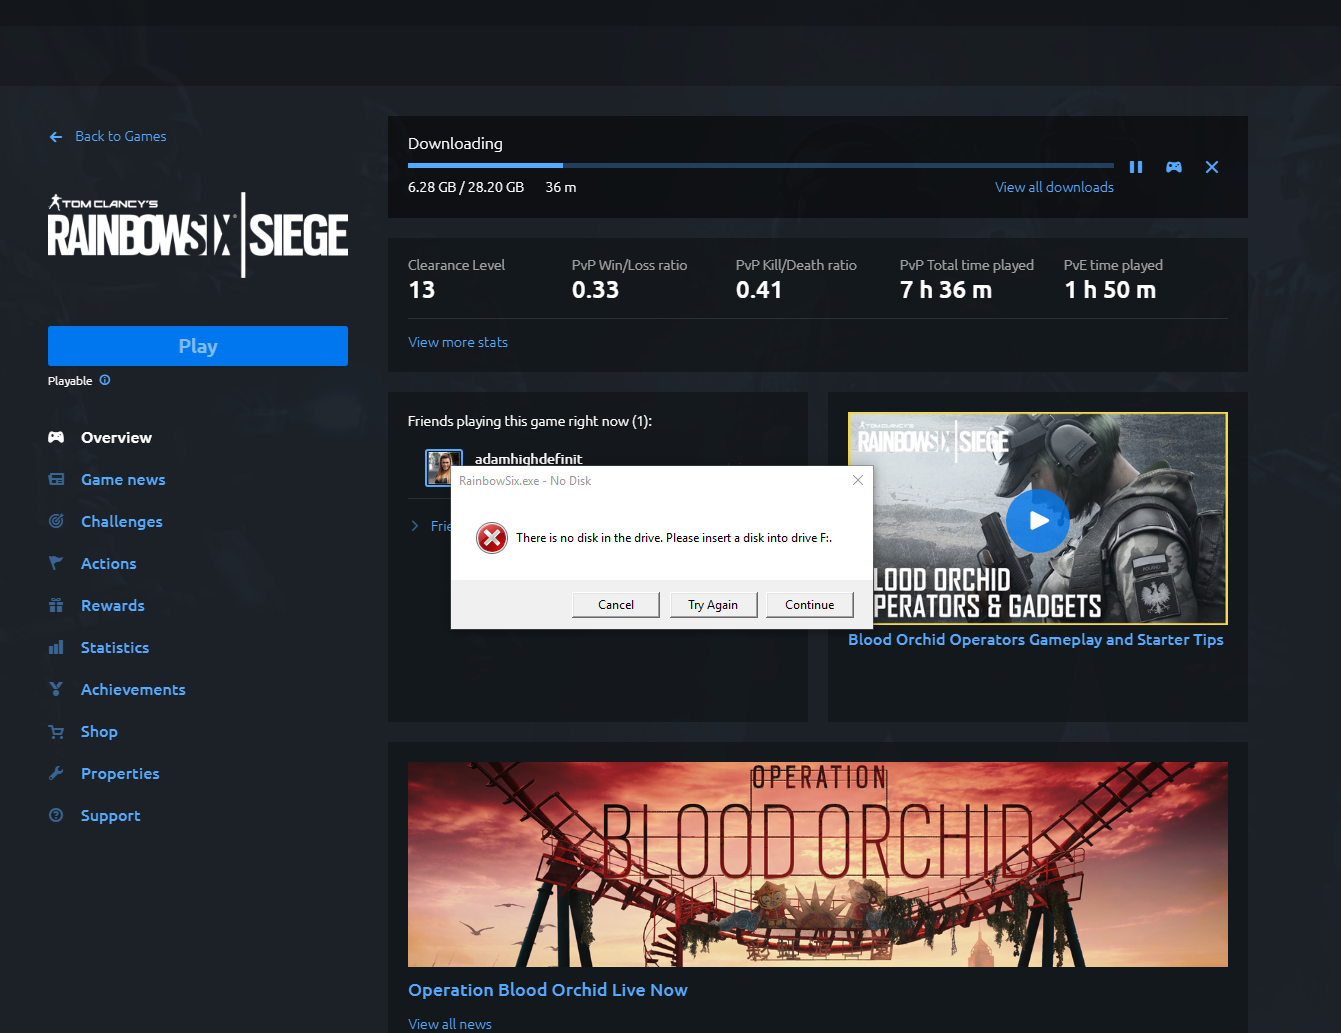Image resolution: width=1341 pixels, height=1033 pixels.
Task: Click the Rainbow Six Siege logo
Action: 198,235
